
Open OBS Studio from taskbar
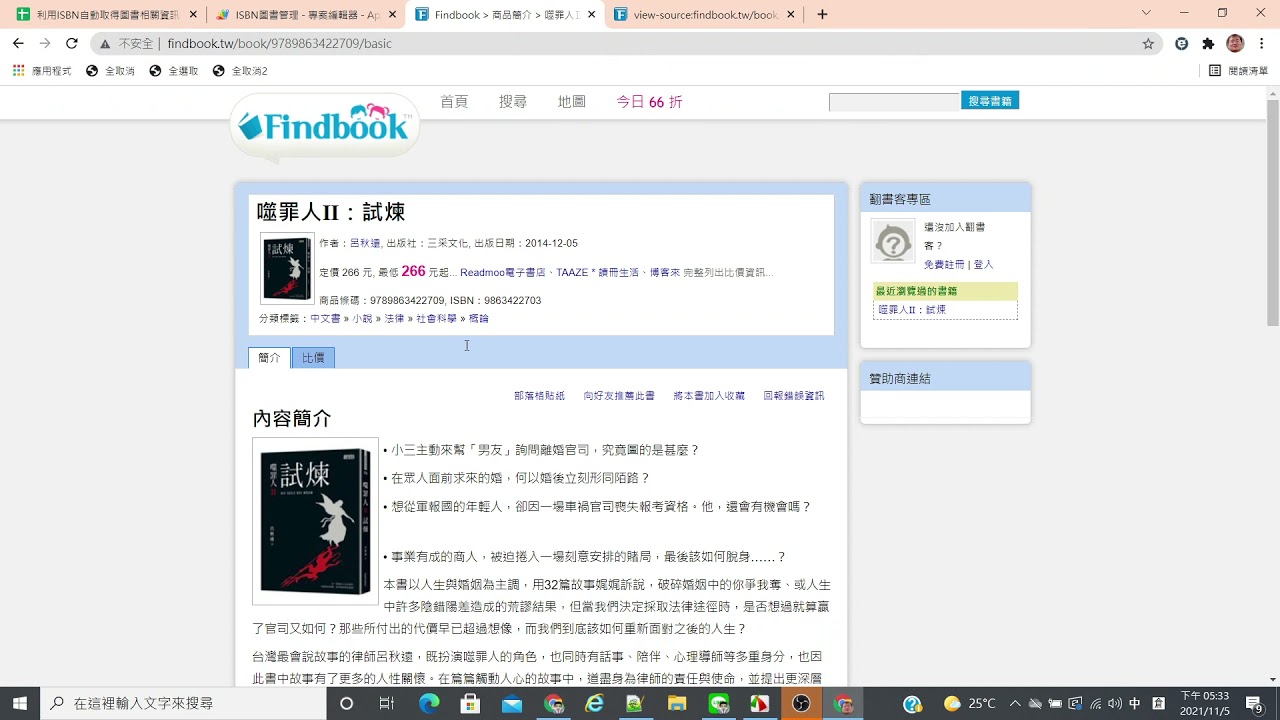pyautogui.click(x=801, y=703)
